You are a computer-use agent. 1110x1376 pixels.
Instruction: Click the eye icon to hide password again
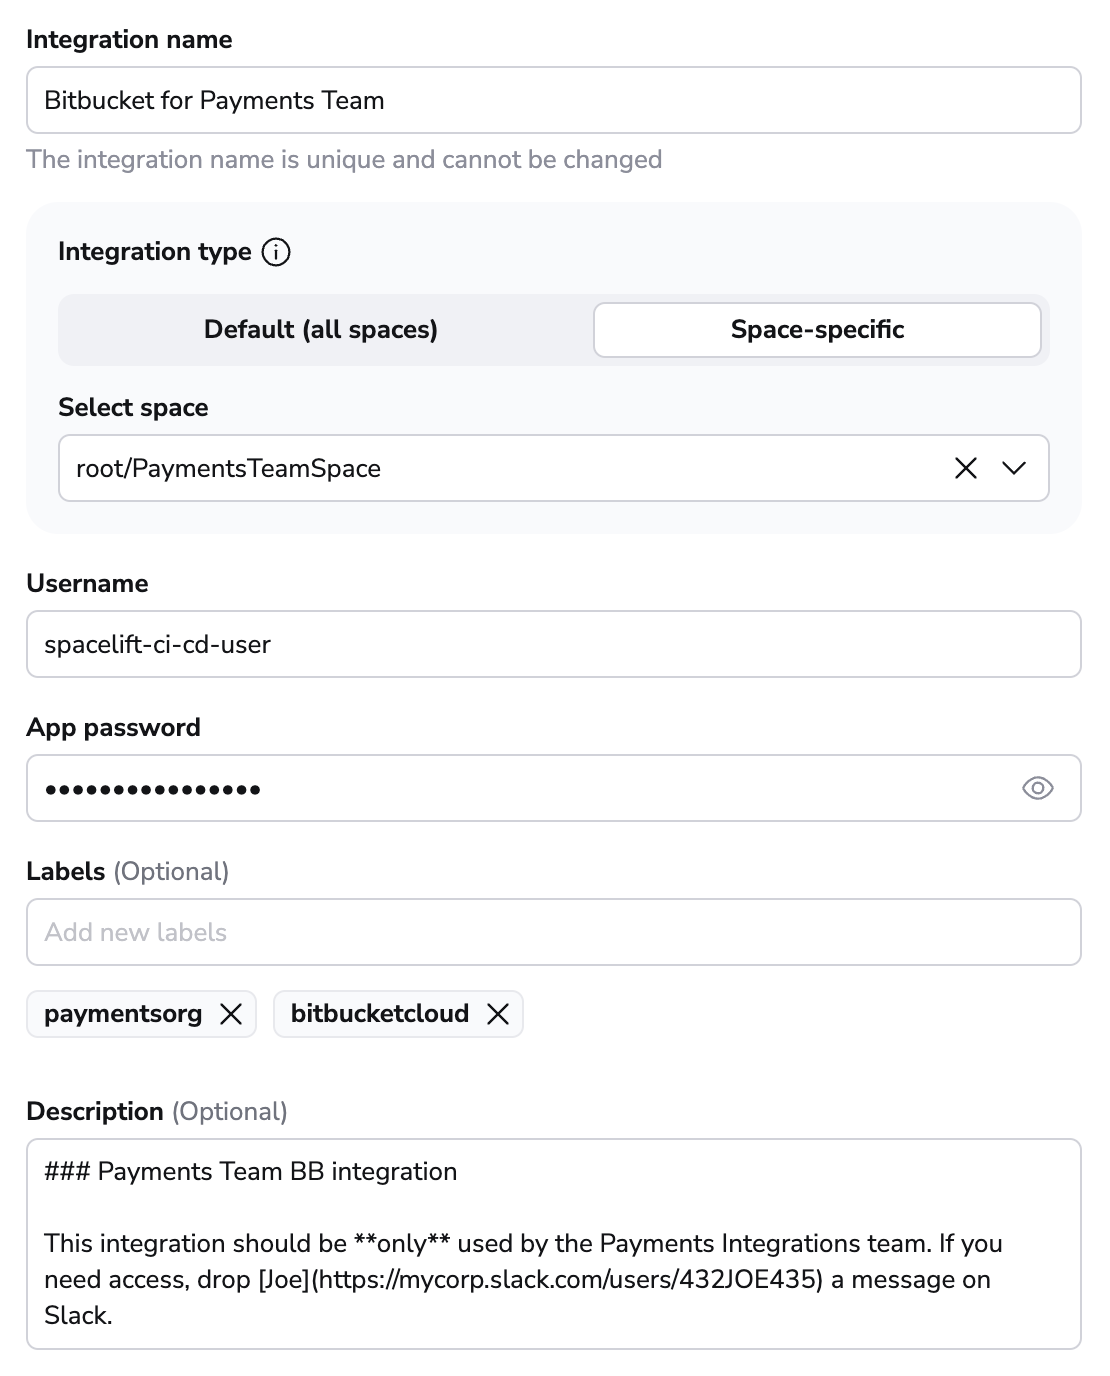1038,789
